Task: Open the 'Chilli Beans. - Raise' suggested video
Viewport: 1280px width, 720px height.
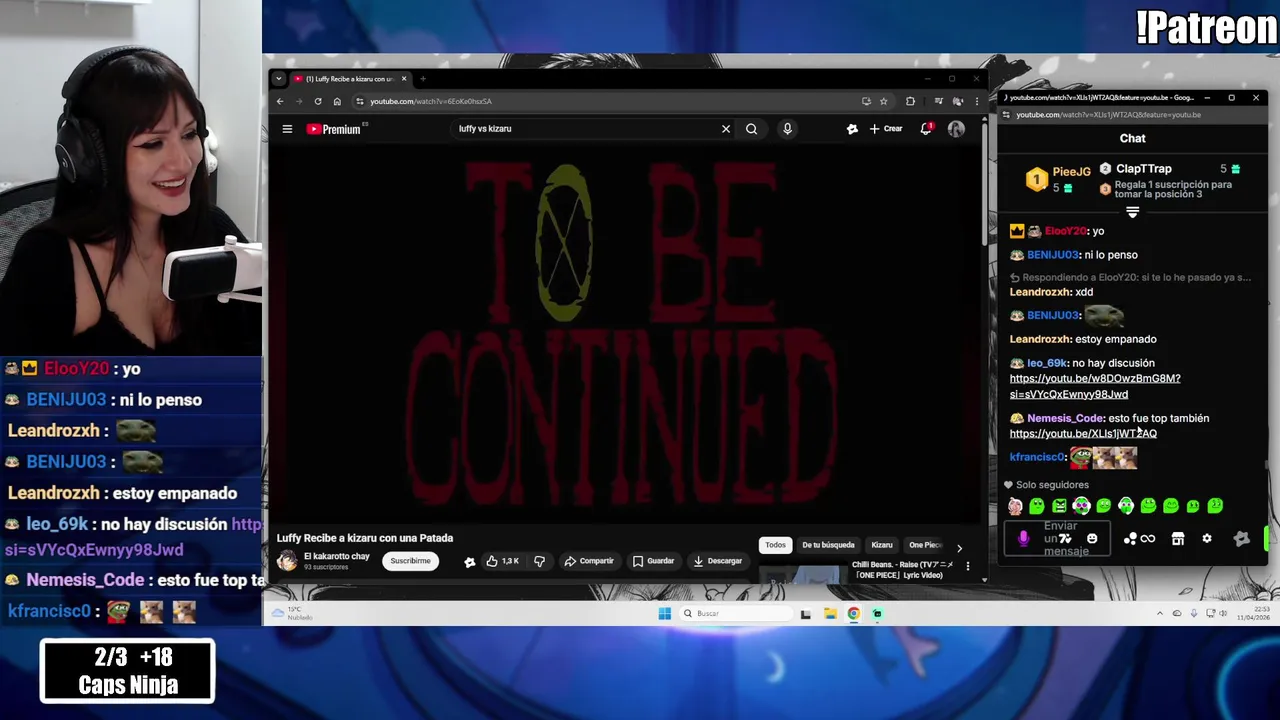Action: click(903, 570)
